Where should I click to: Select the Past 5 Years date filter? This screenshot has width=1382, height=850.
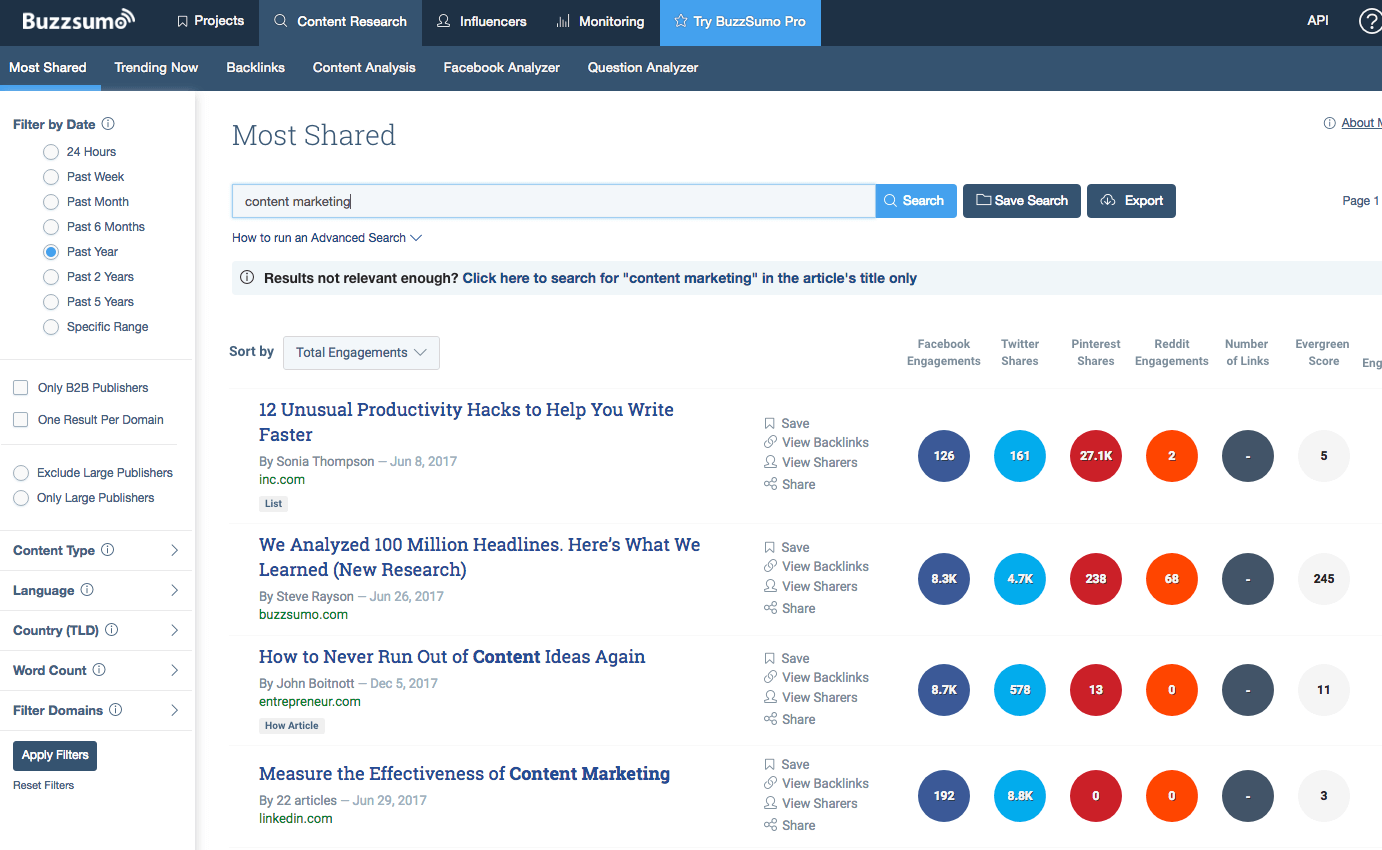tap(51, 302)
